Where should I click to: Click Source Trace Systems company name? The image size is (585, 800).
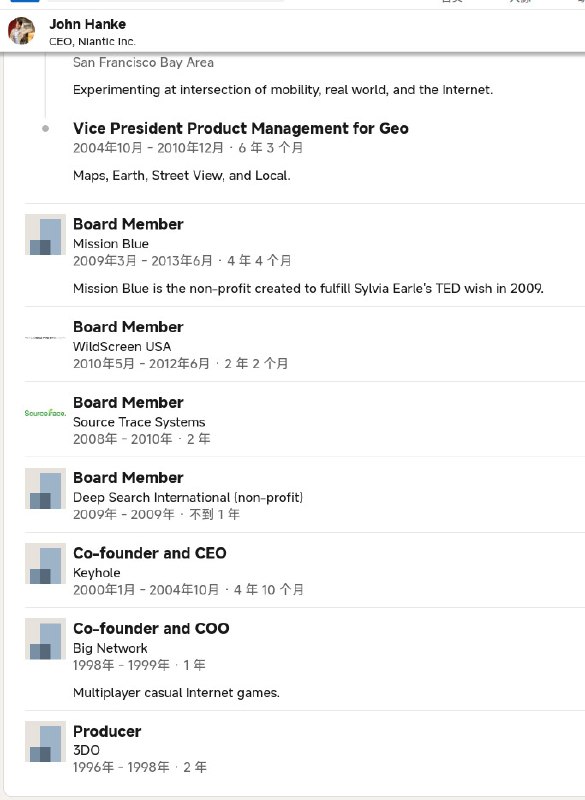coord(139,422)
